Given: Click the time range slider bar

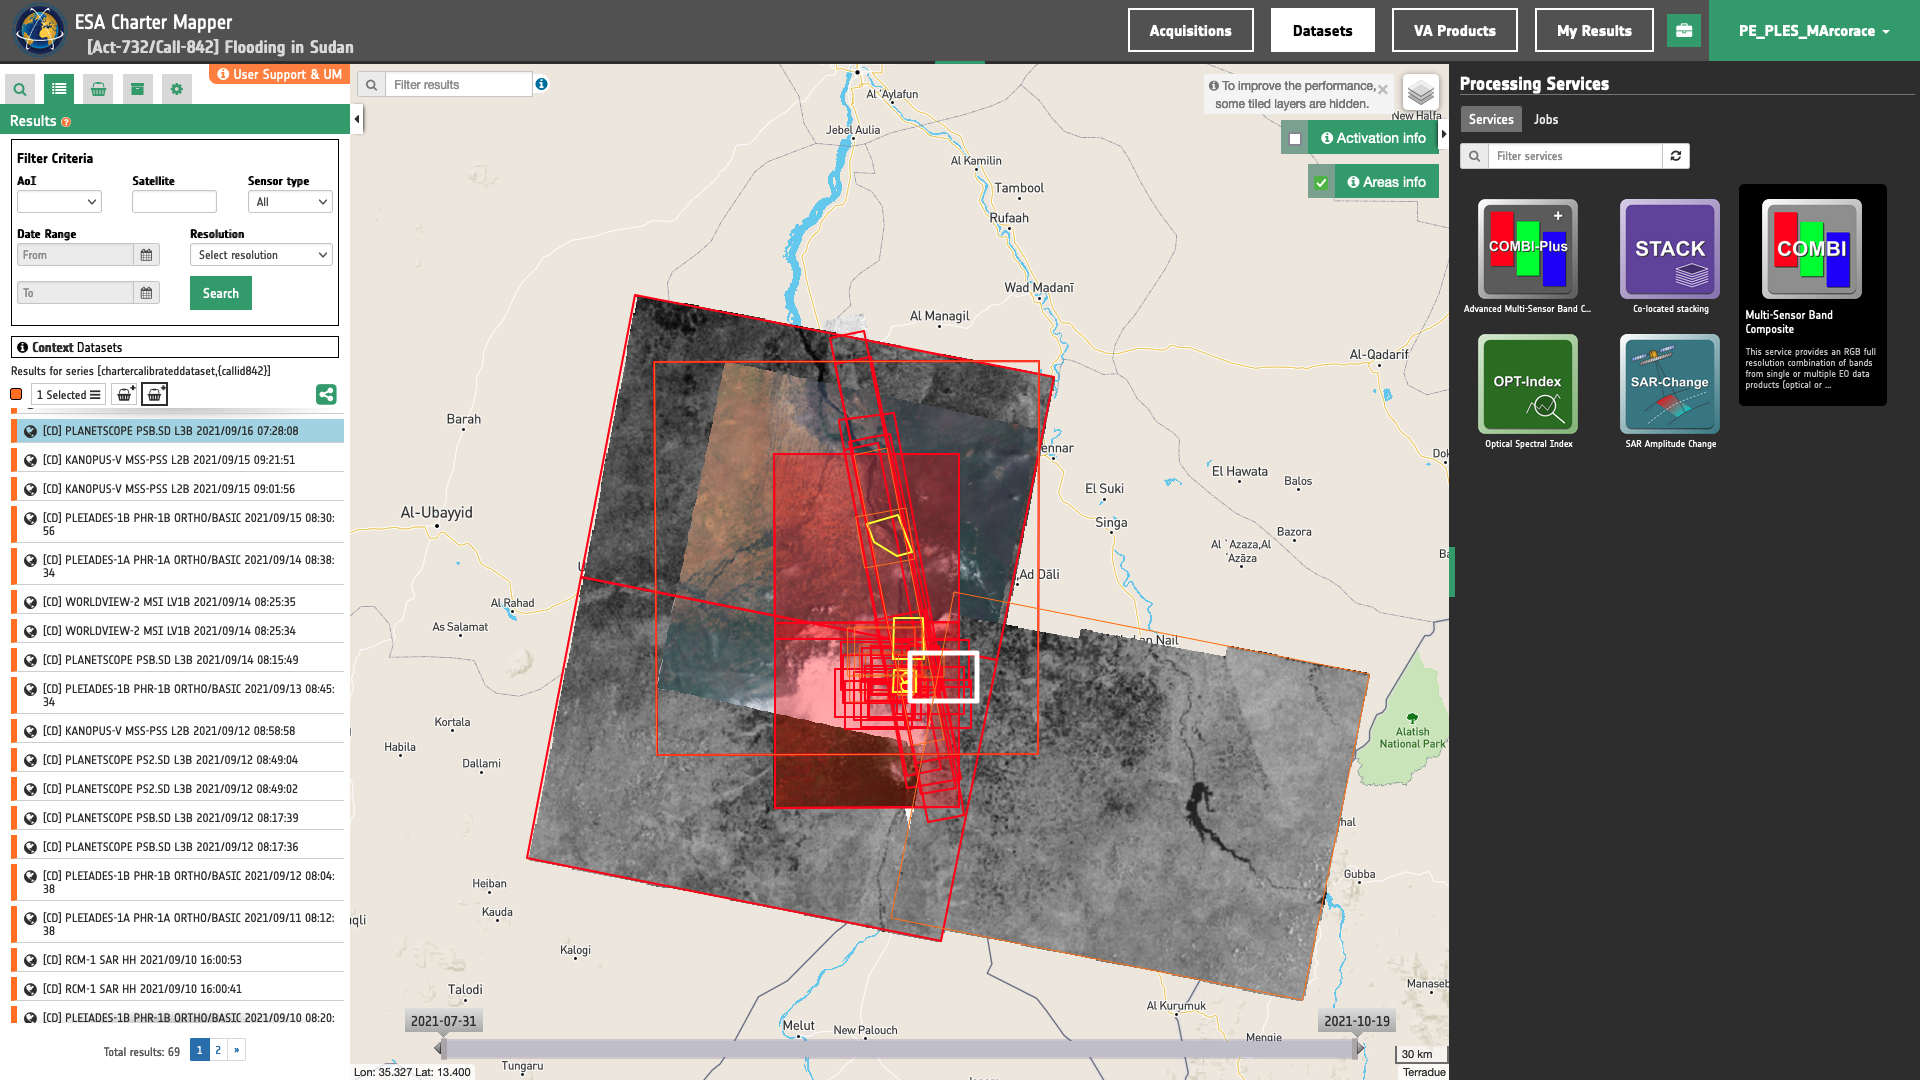Looking at the screenshot, I should 898,1049.
